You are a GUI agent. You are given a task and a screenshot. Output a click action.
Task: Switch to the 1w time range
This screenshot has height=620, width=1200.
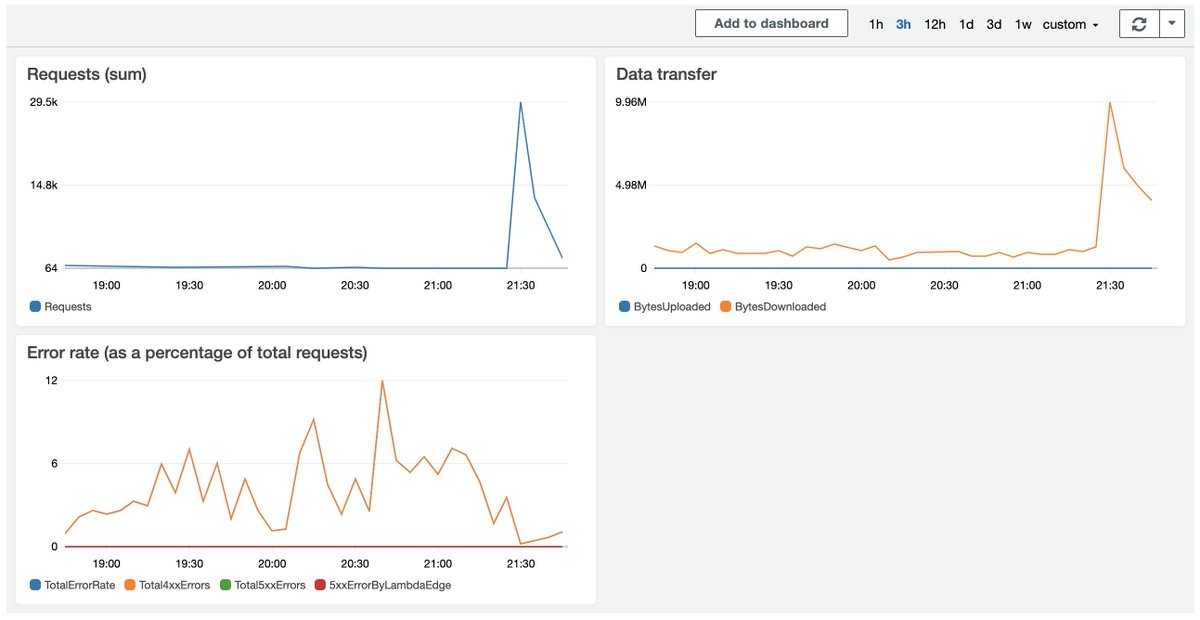coord(1023,24)
